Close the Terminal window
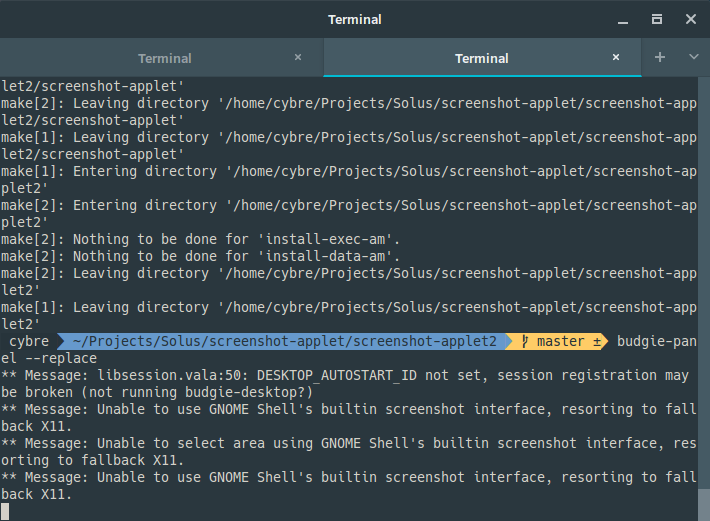 (691, 19)
